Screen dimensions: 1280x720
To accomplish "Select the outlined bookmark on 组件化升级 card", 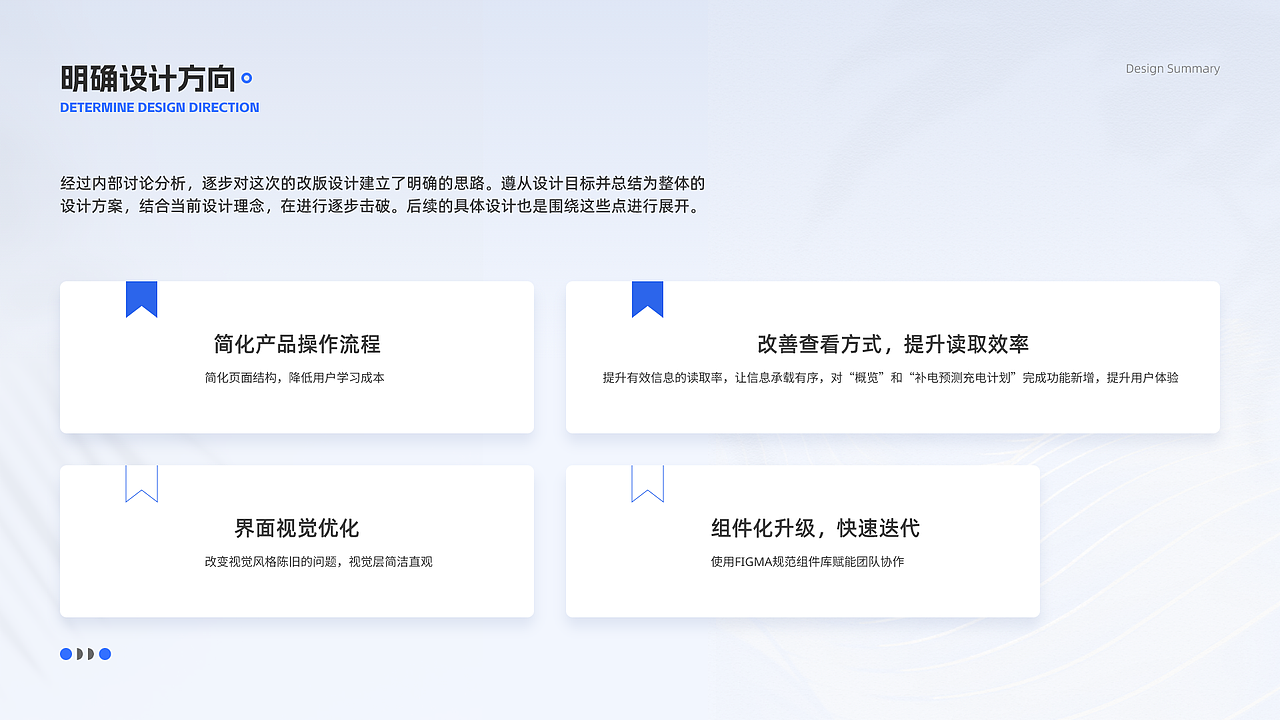I will click(648, 482).
